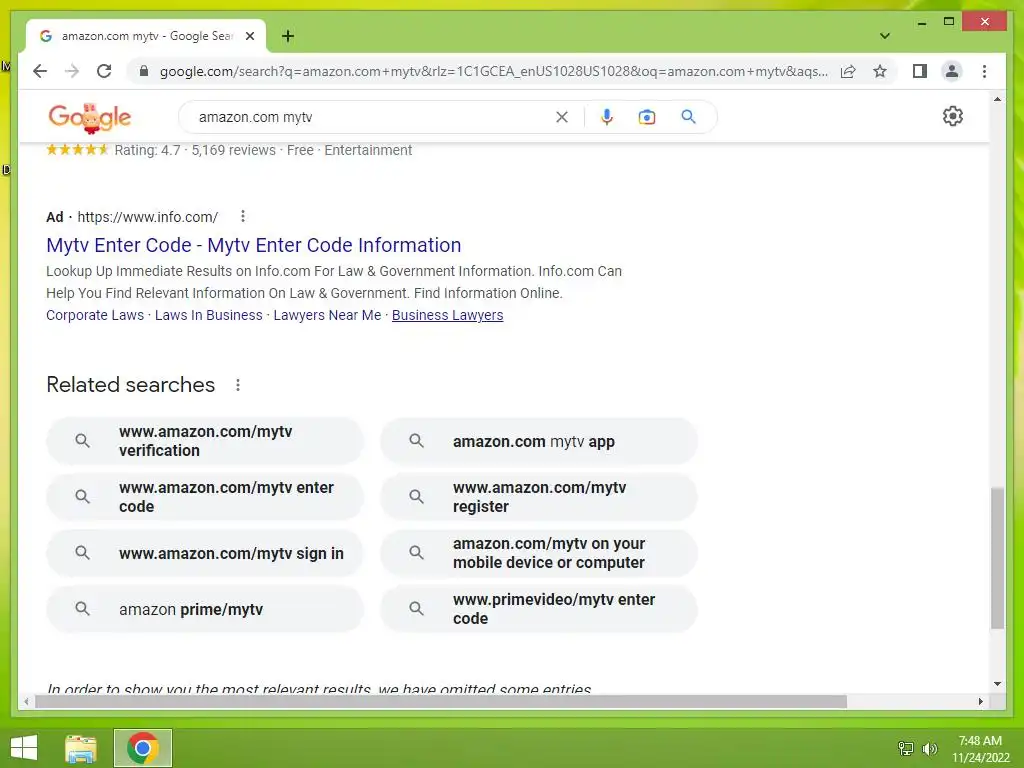This screenshot has width=1024, height=768.
Task: Search amazon.com mytv app
Action: point(539,441)
